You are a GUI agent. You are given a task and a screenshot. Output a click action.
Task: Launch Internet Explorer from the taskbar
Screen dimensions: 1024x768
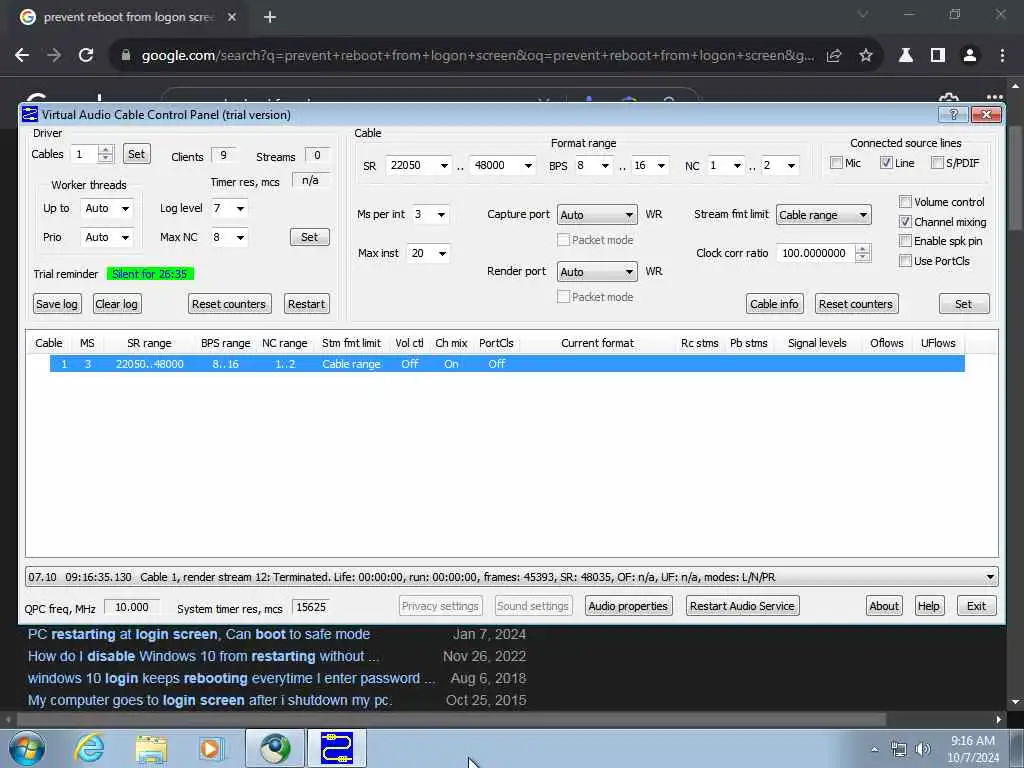coord(89,748)
